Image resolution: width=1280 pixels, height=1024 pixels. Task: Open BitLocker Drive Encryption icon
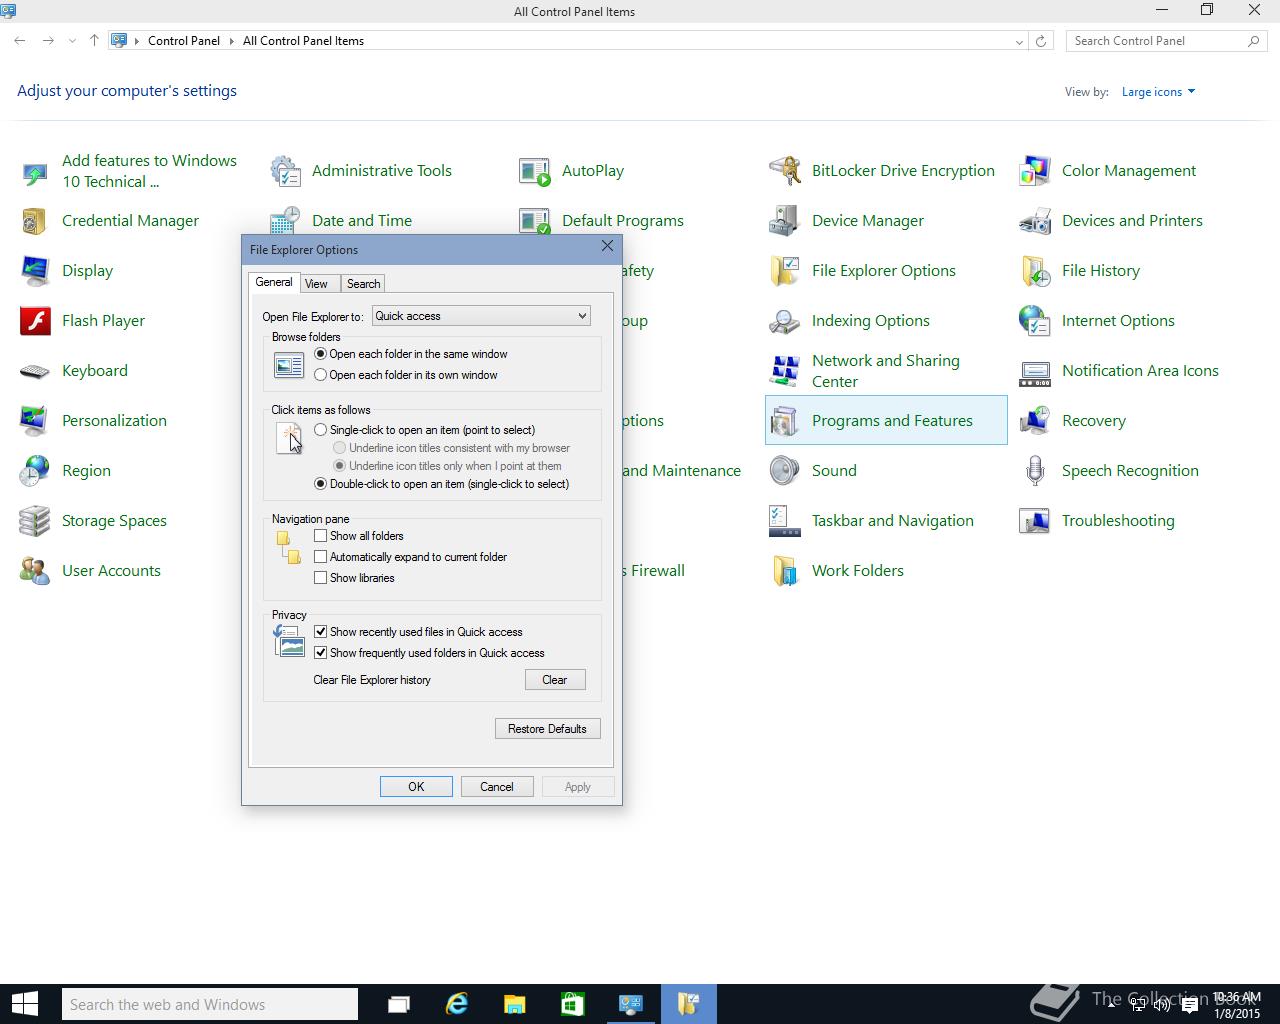click(785, 171)
